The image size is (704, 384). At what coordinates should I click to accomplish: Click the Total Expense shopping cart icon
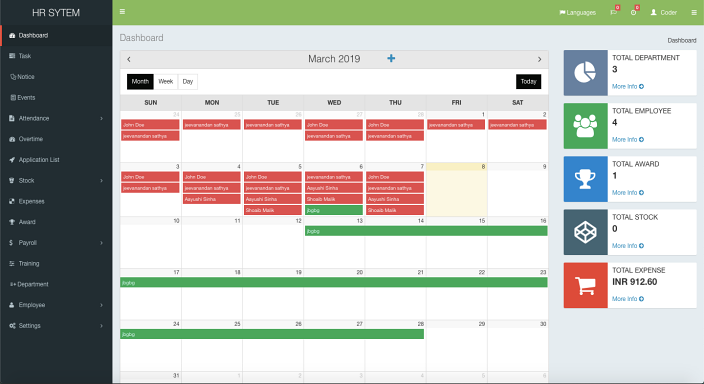point(585,285)
